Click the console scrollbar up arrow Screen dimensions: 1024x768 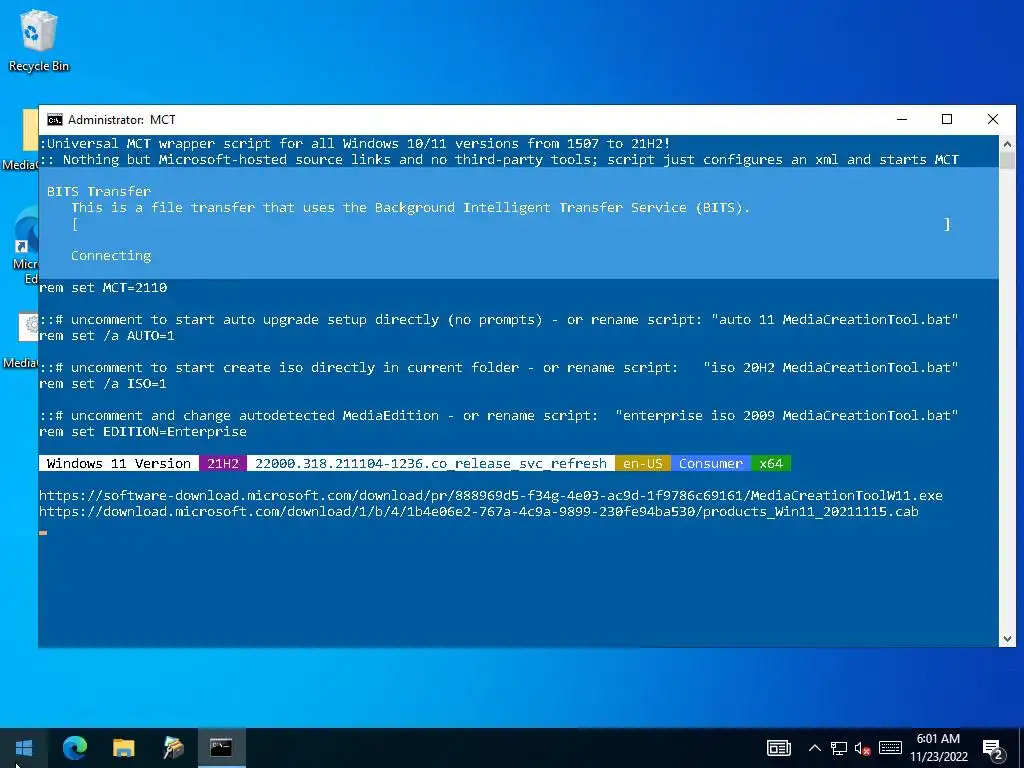point(1007,143)
